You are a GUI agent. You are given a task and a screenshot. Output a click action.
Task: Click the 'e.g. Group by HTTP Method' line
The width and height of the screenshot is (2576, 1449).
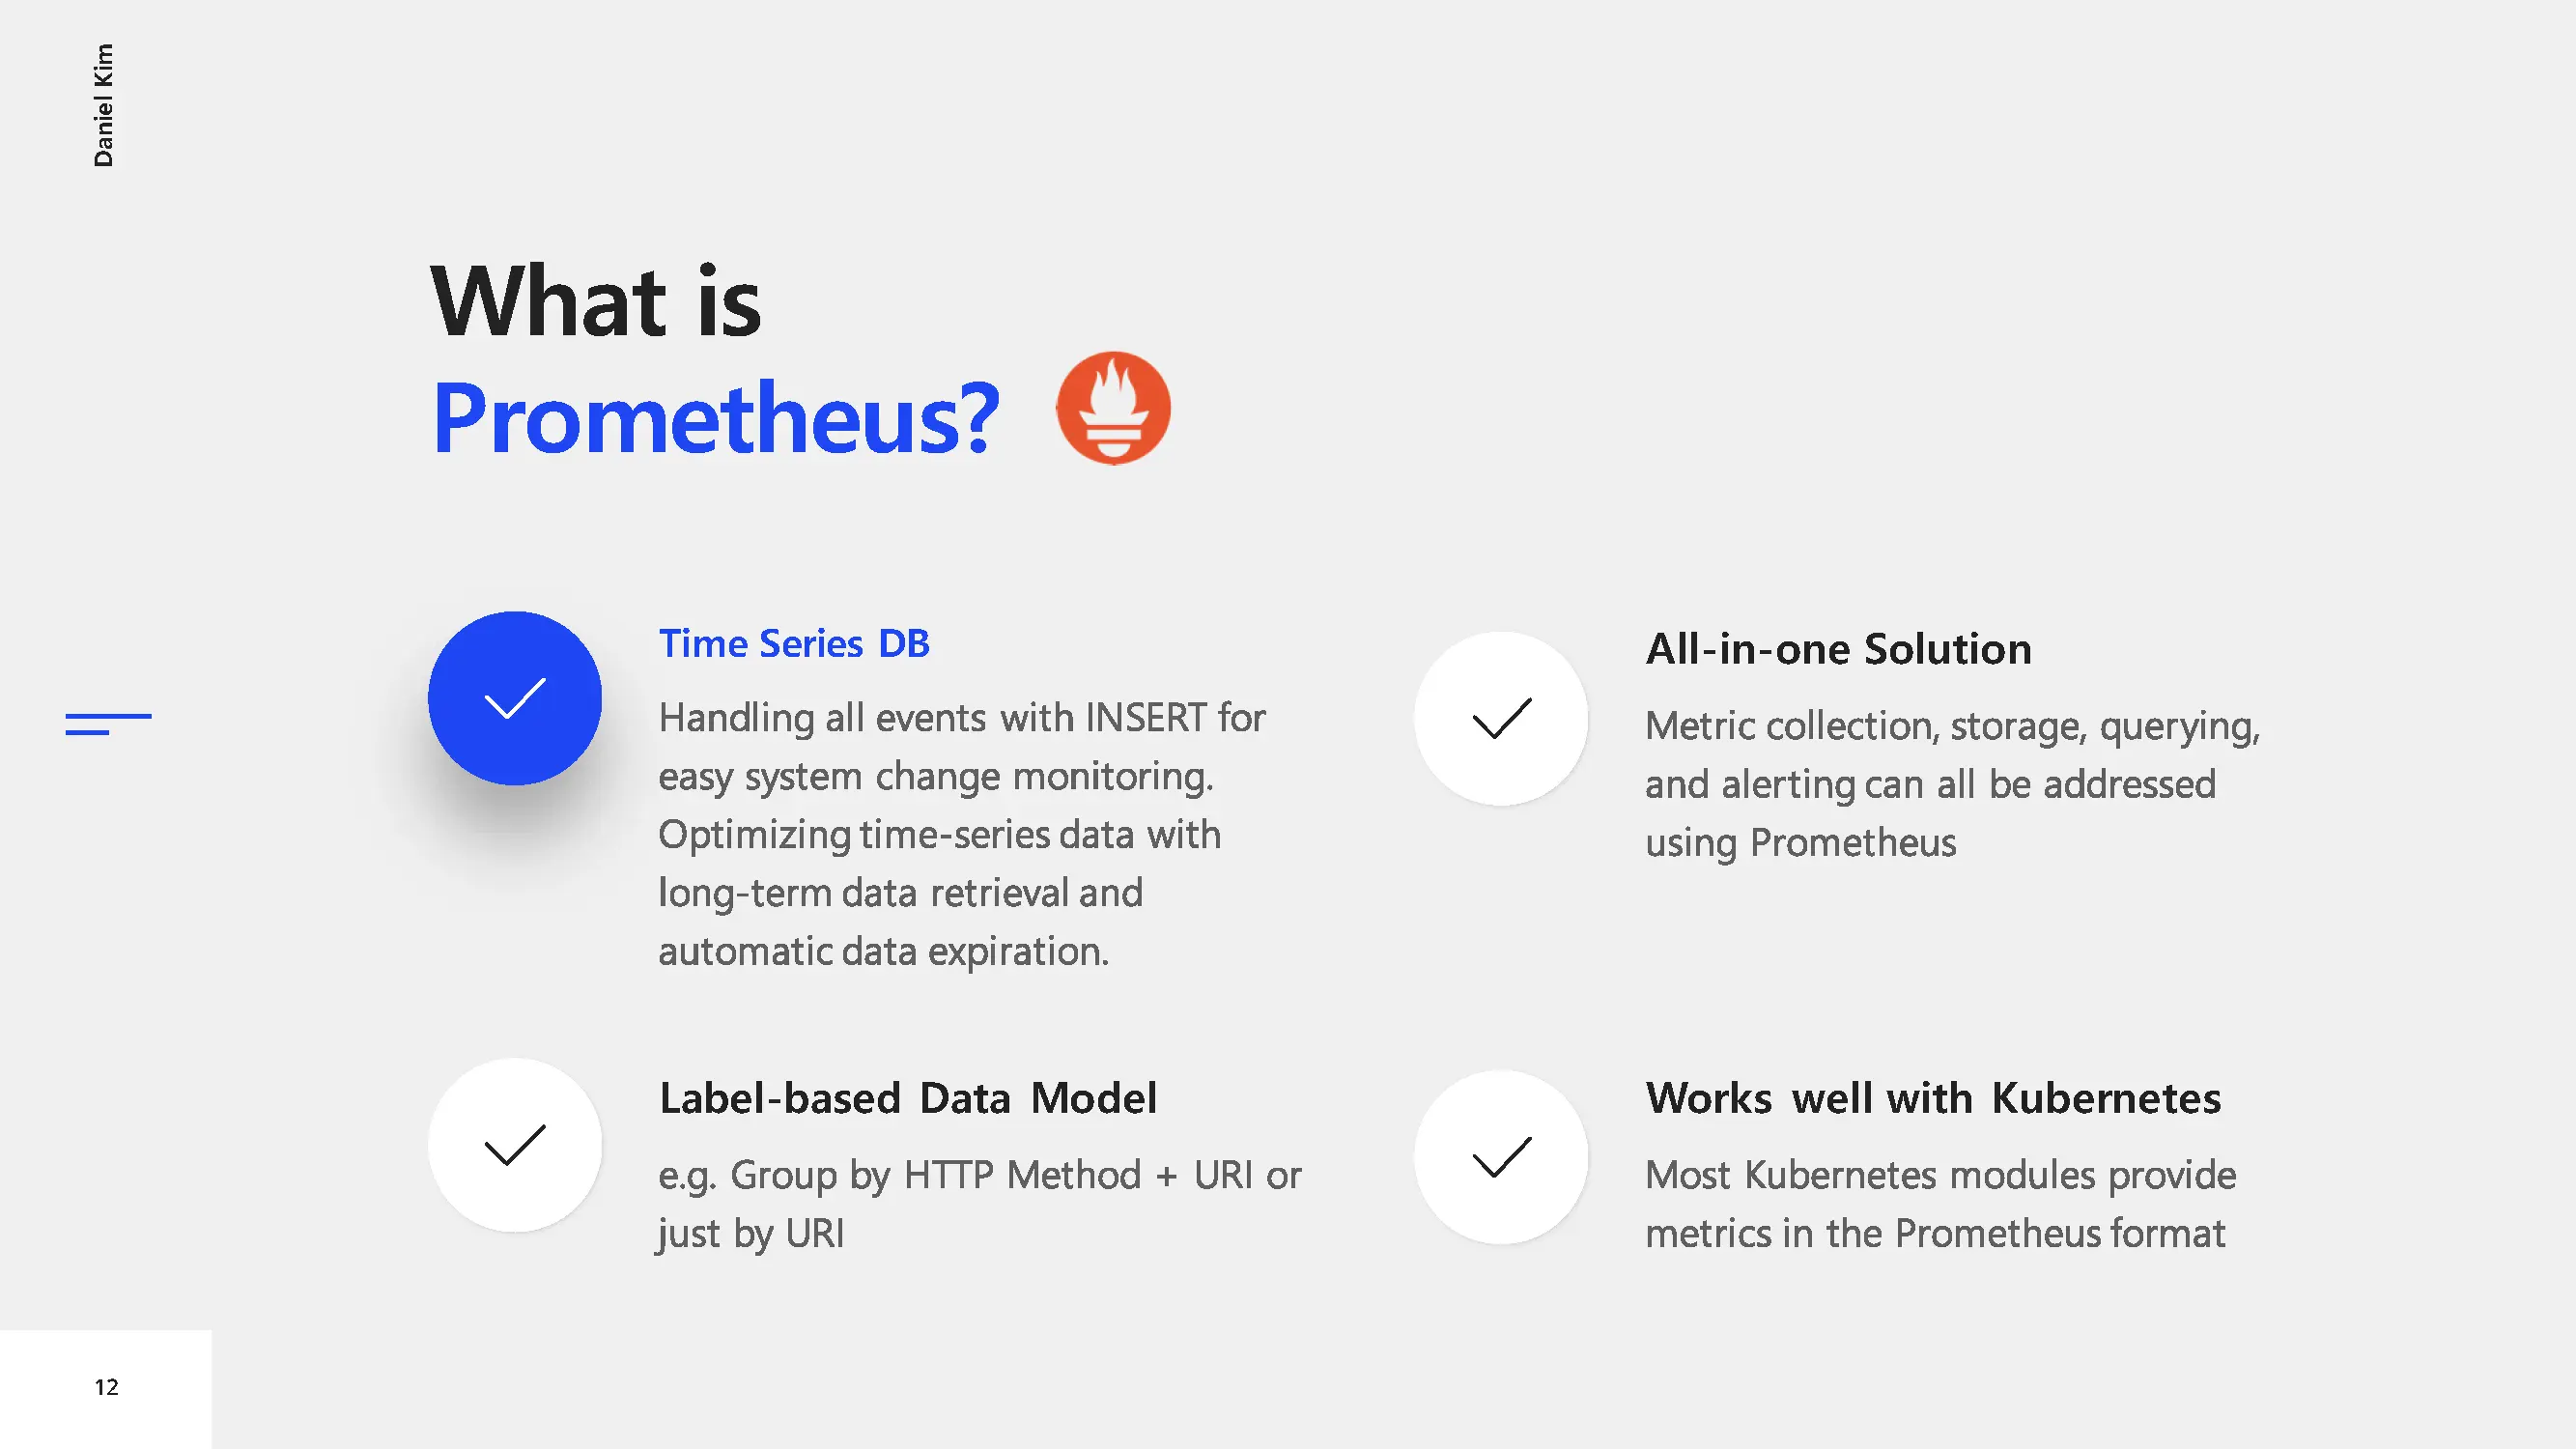coord(979,1175)
